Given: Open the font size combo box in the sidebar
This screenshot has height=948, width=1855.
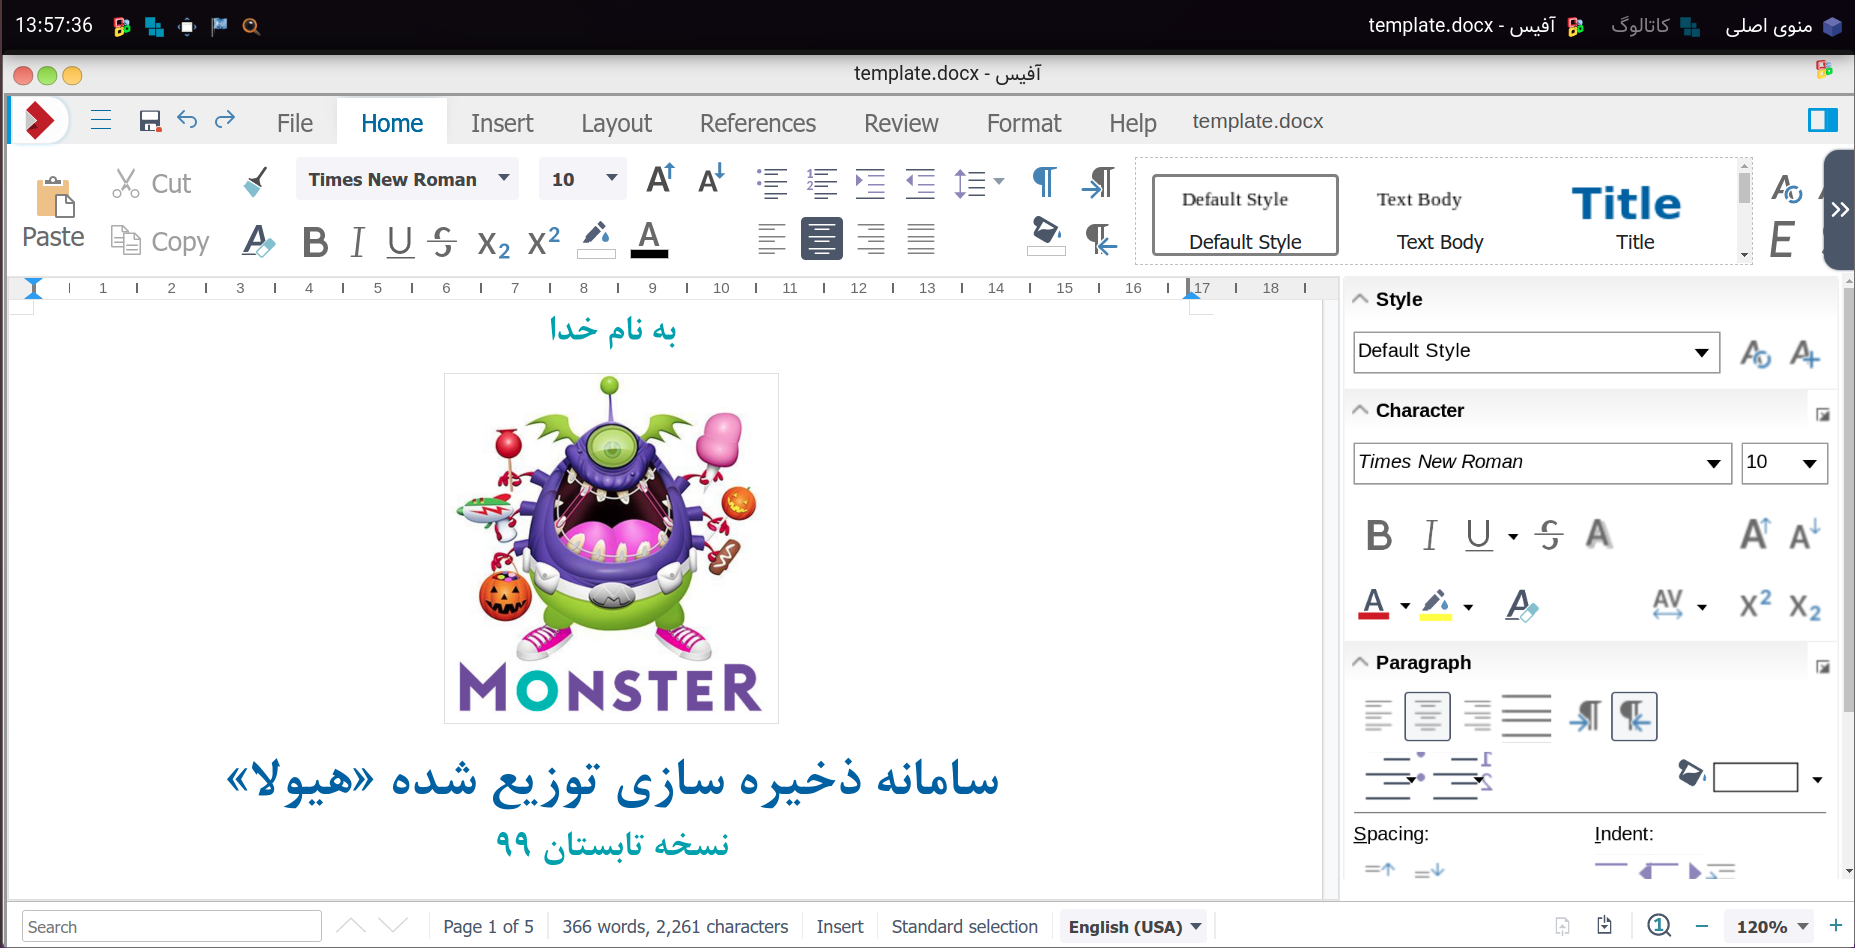Looking at the screenshot, I should pyautogui.click(x=1809, y=463).
